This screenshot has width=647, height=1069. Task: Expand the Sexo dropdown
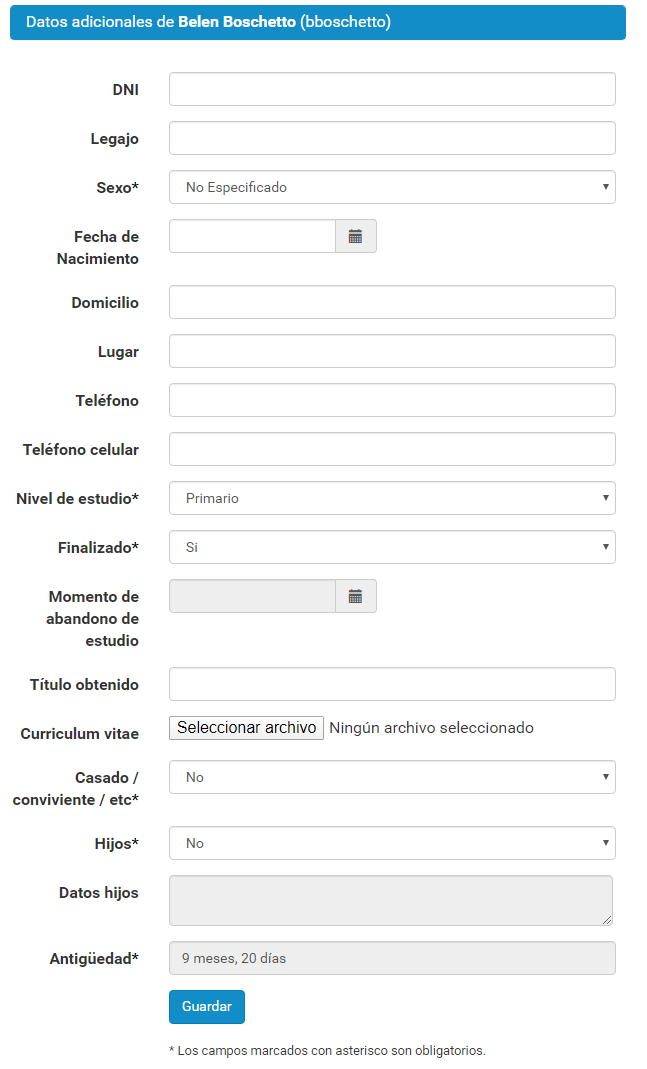[x=392, y=187]
